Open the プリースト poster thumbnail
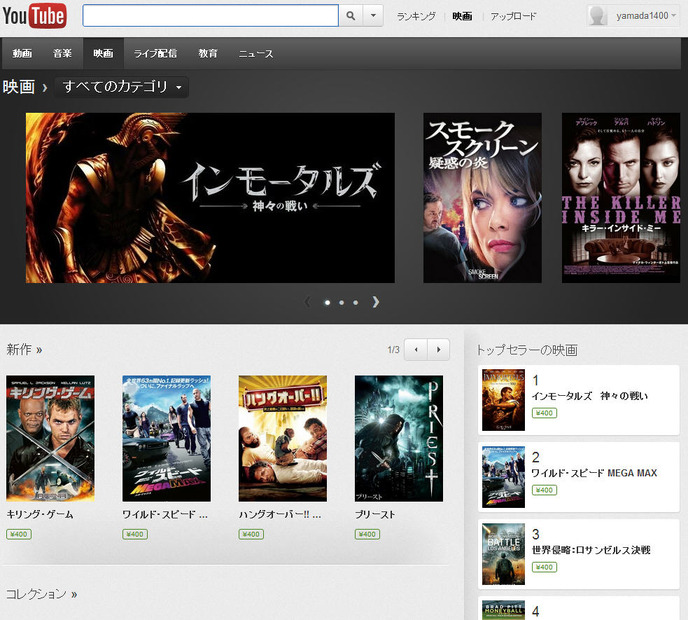 coord(399,438)
